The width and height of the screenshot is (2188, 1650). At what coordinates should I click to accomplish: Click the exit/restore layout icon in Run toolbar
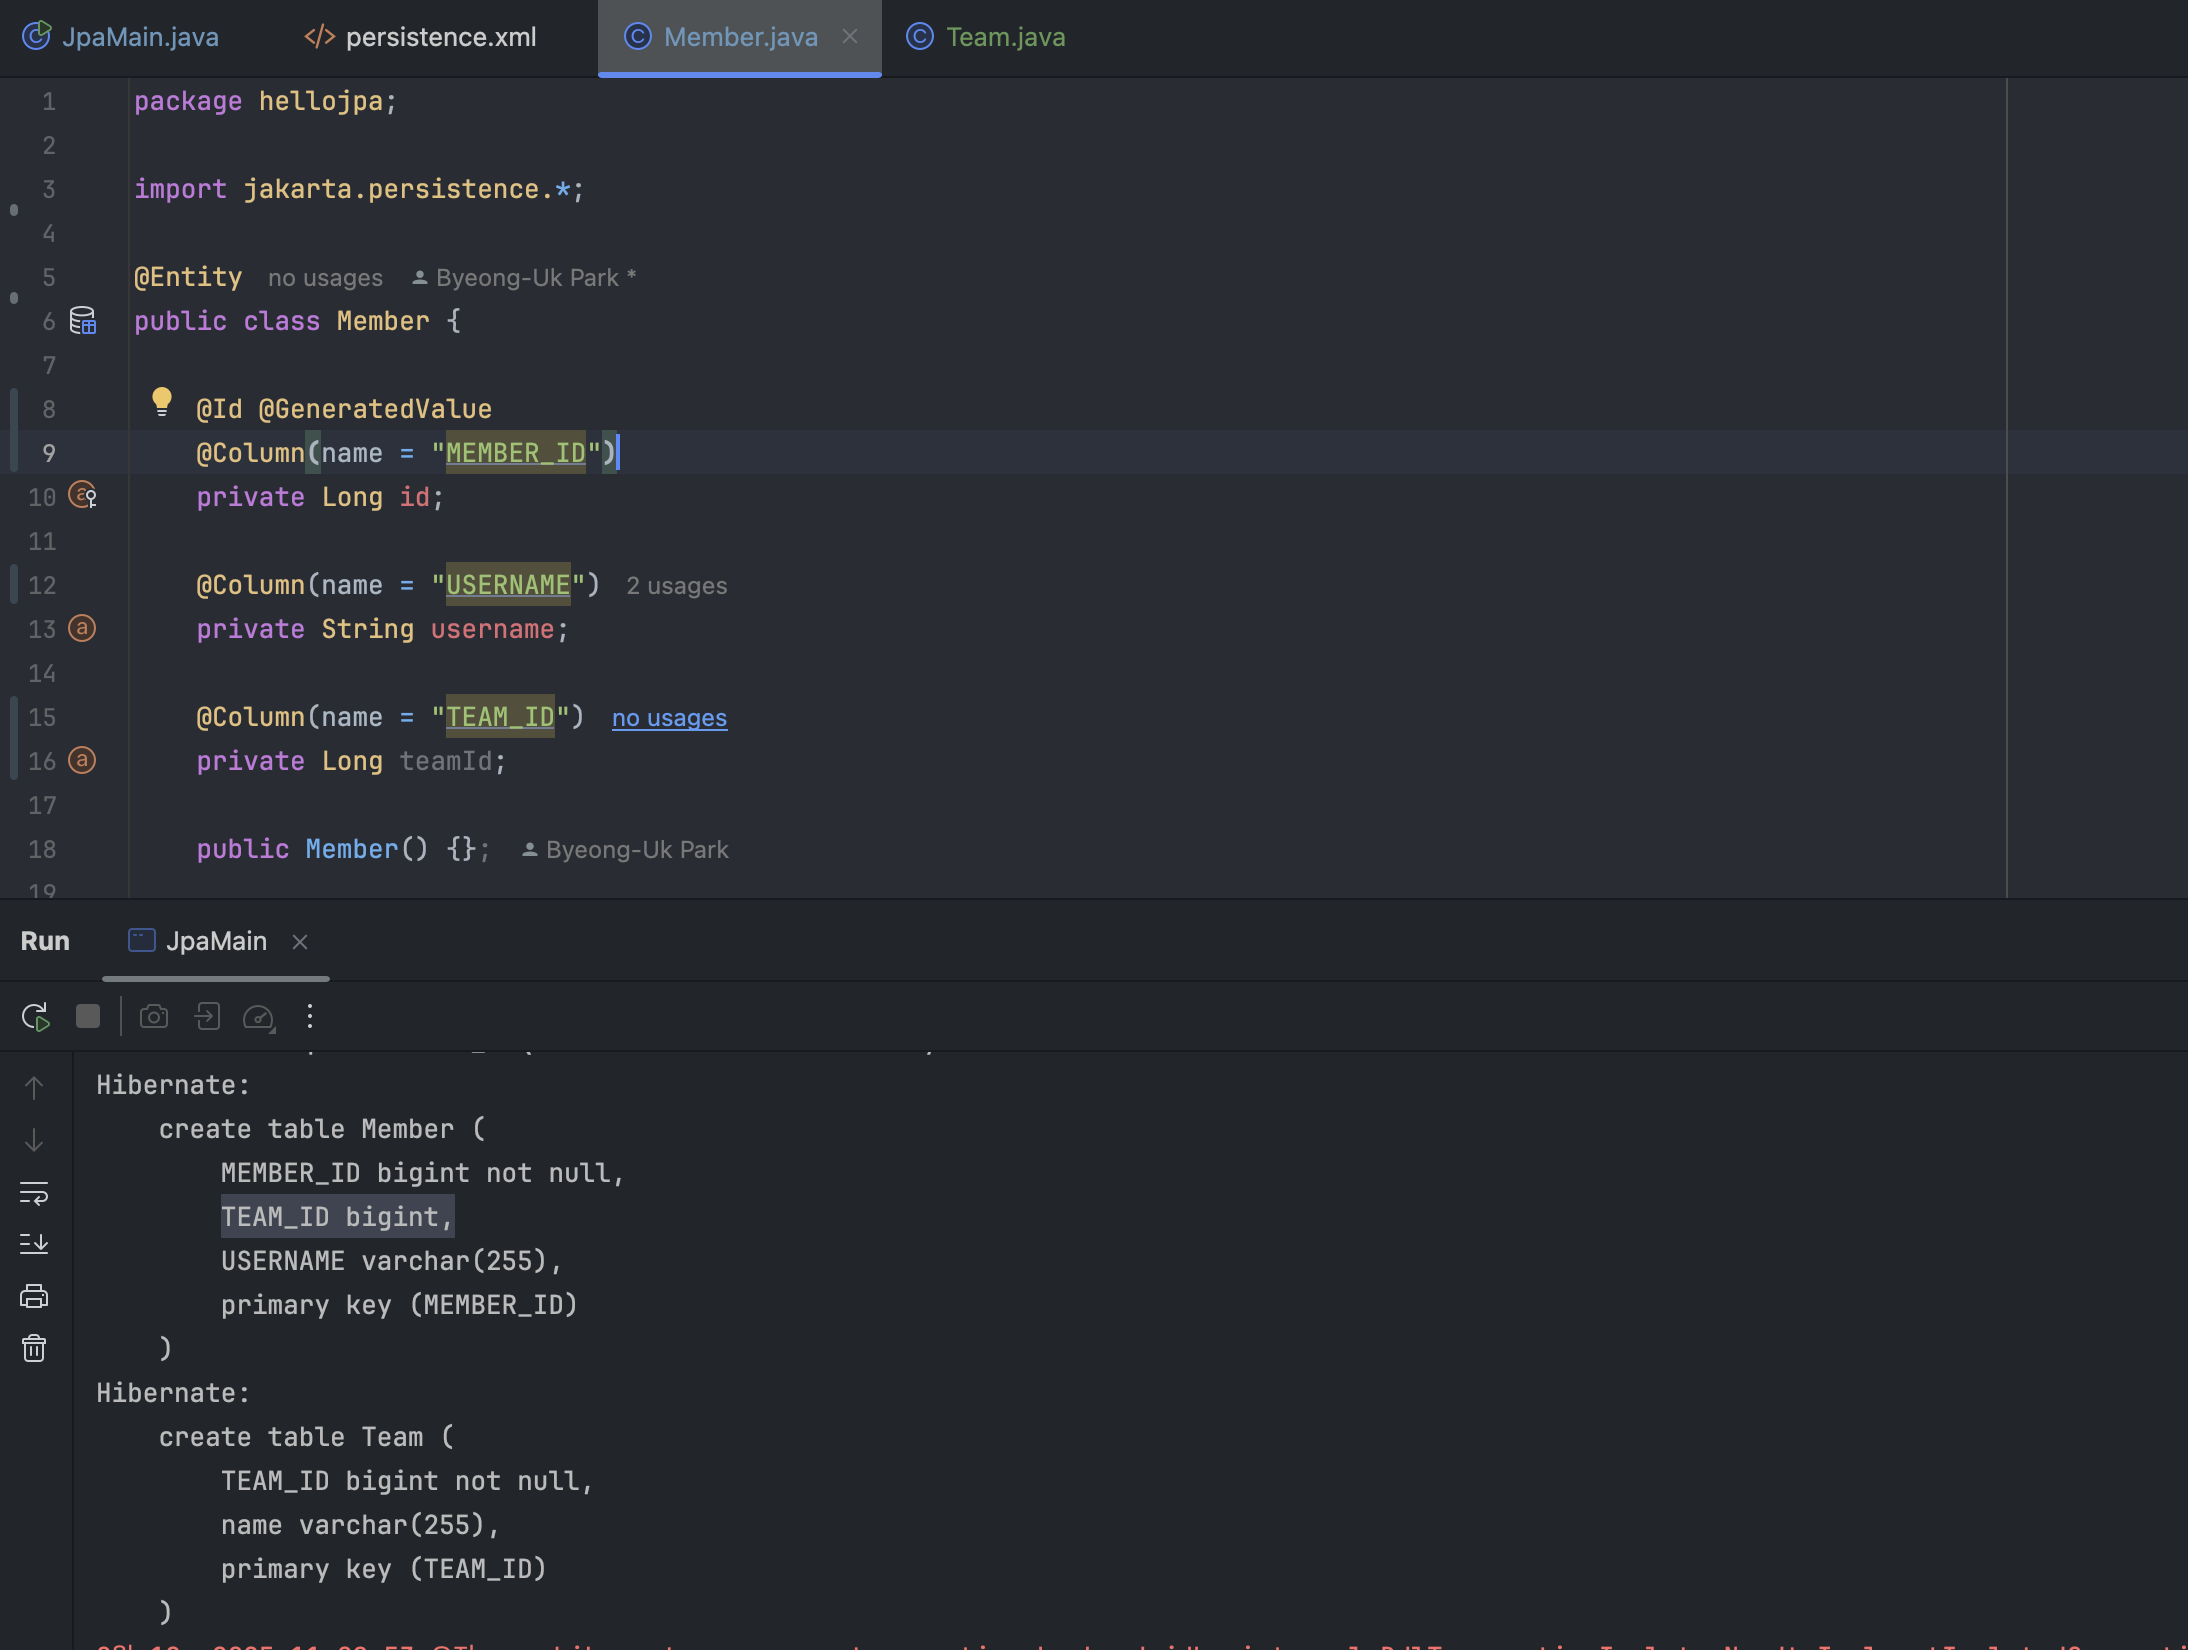(x=207, y=1017)
